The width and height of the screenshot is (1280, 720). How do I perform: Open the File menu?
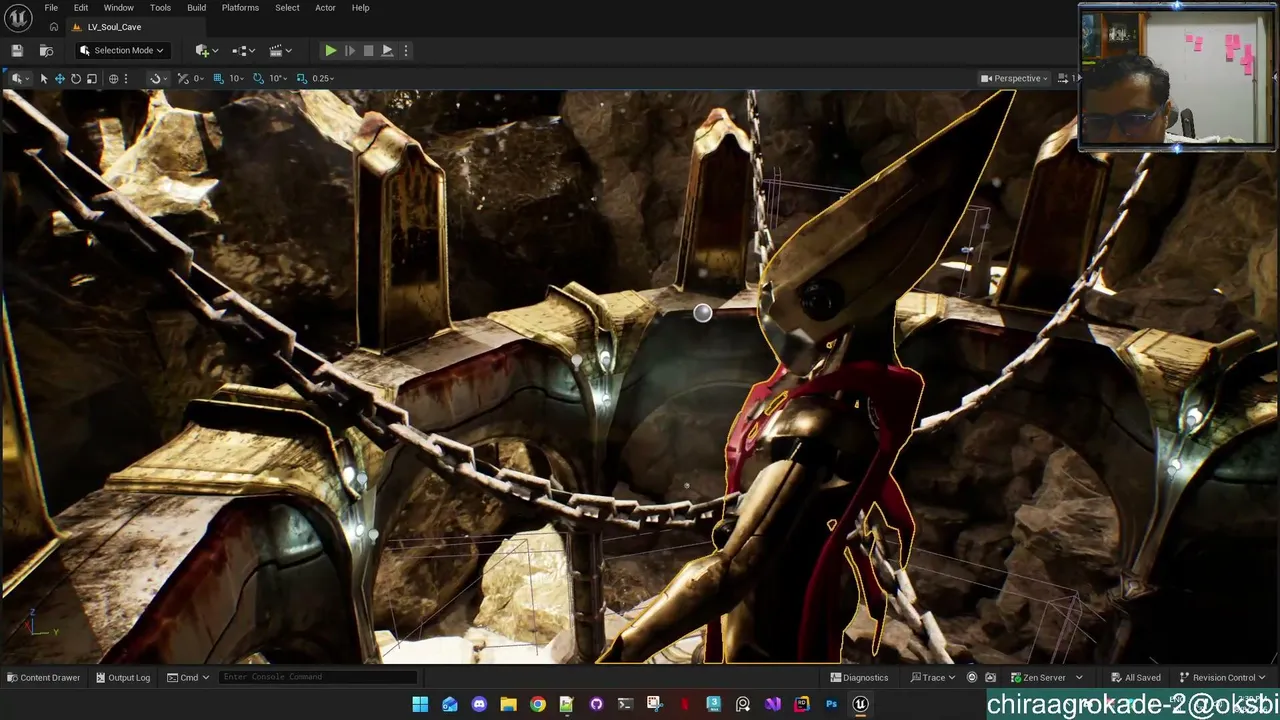51,8
